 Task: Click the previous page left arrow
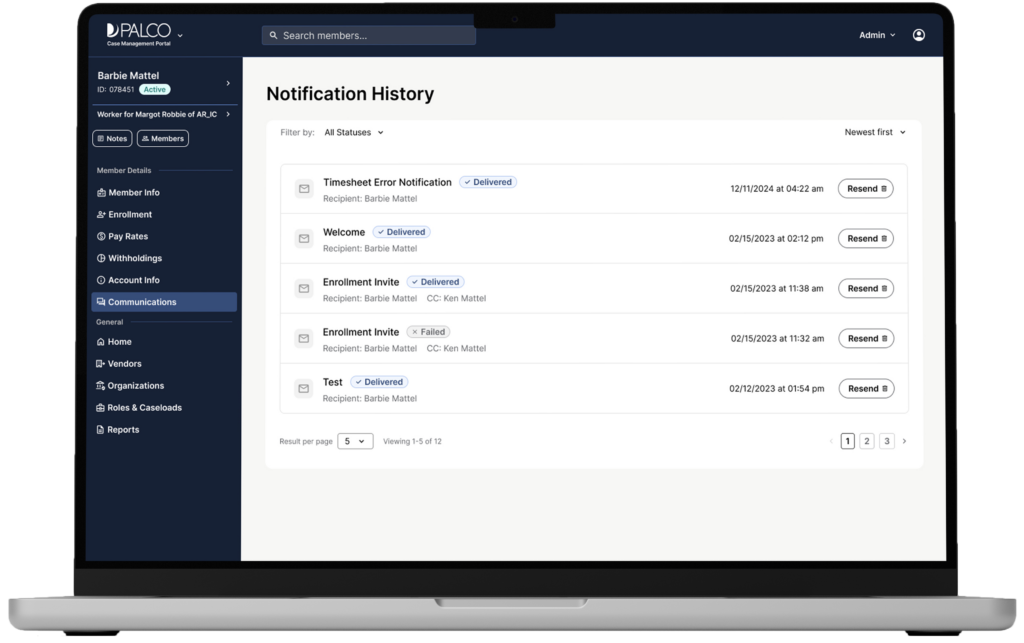(830, 441)
